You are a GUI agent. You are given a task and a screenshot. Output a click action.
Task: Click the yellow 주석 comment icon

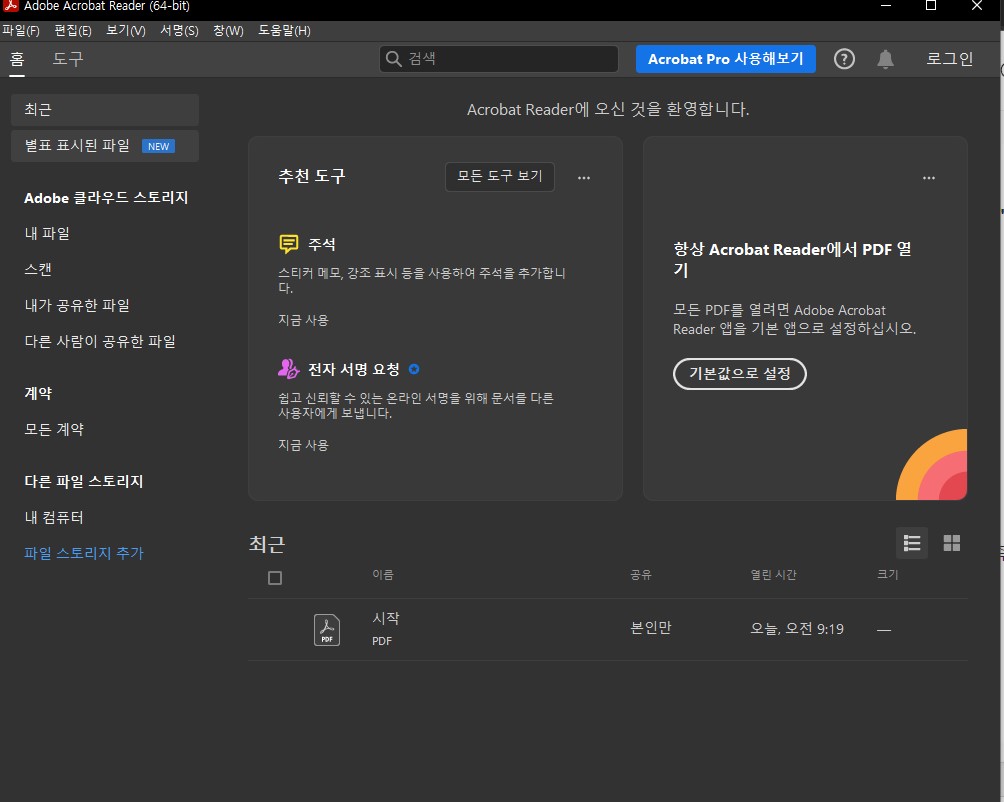[289, 244]
